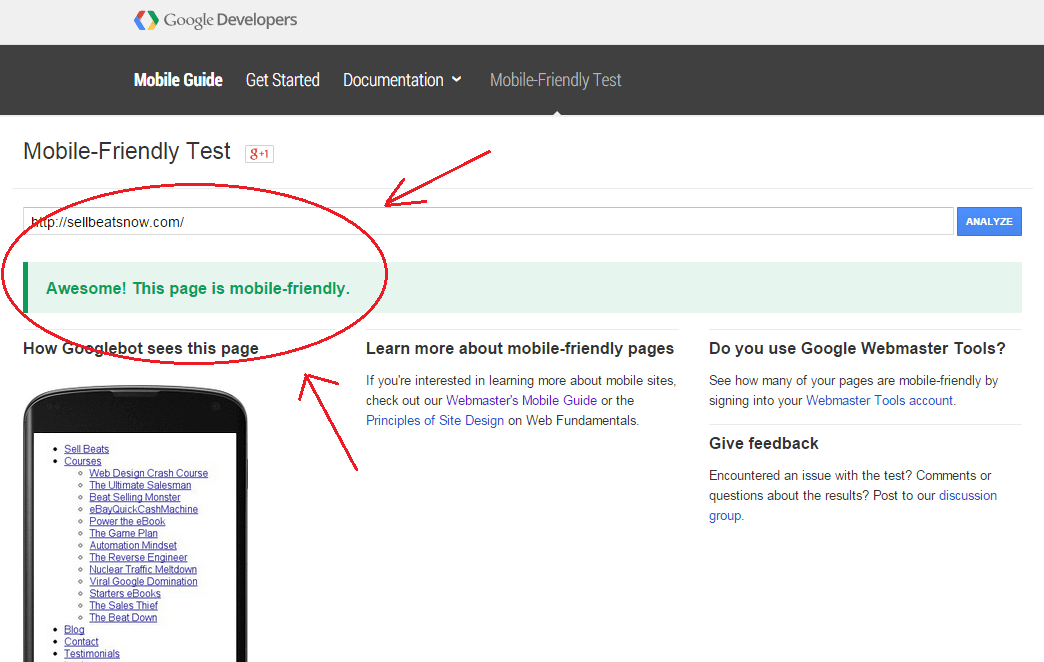1044x662 pixels.
Task: Expand the Documentation dropdown
Action: pyautogui.click(x=402, y=80)
